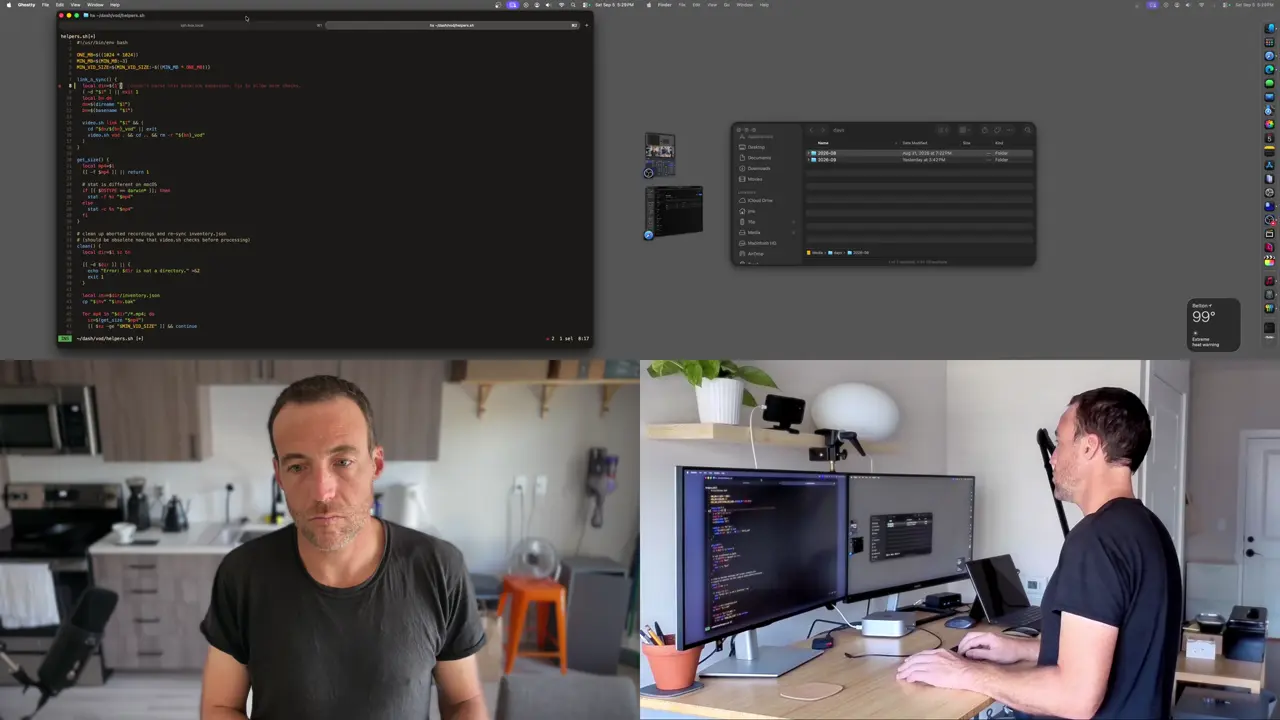1280x720 pixels.
Task: Sort by the Date Modified column
Action: 915,143
